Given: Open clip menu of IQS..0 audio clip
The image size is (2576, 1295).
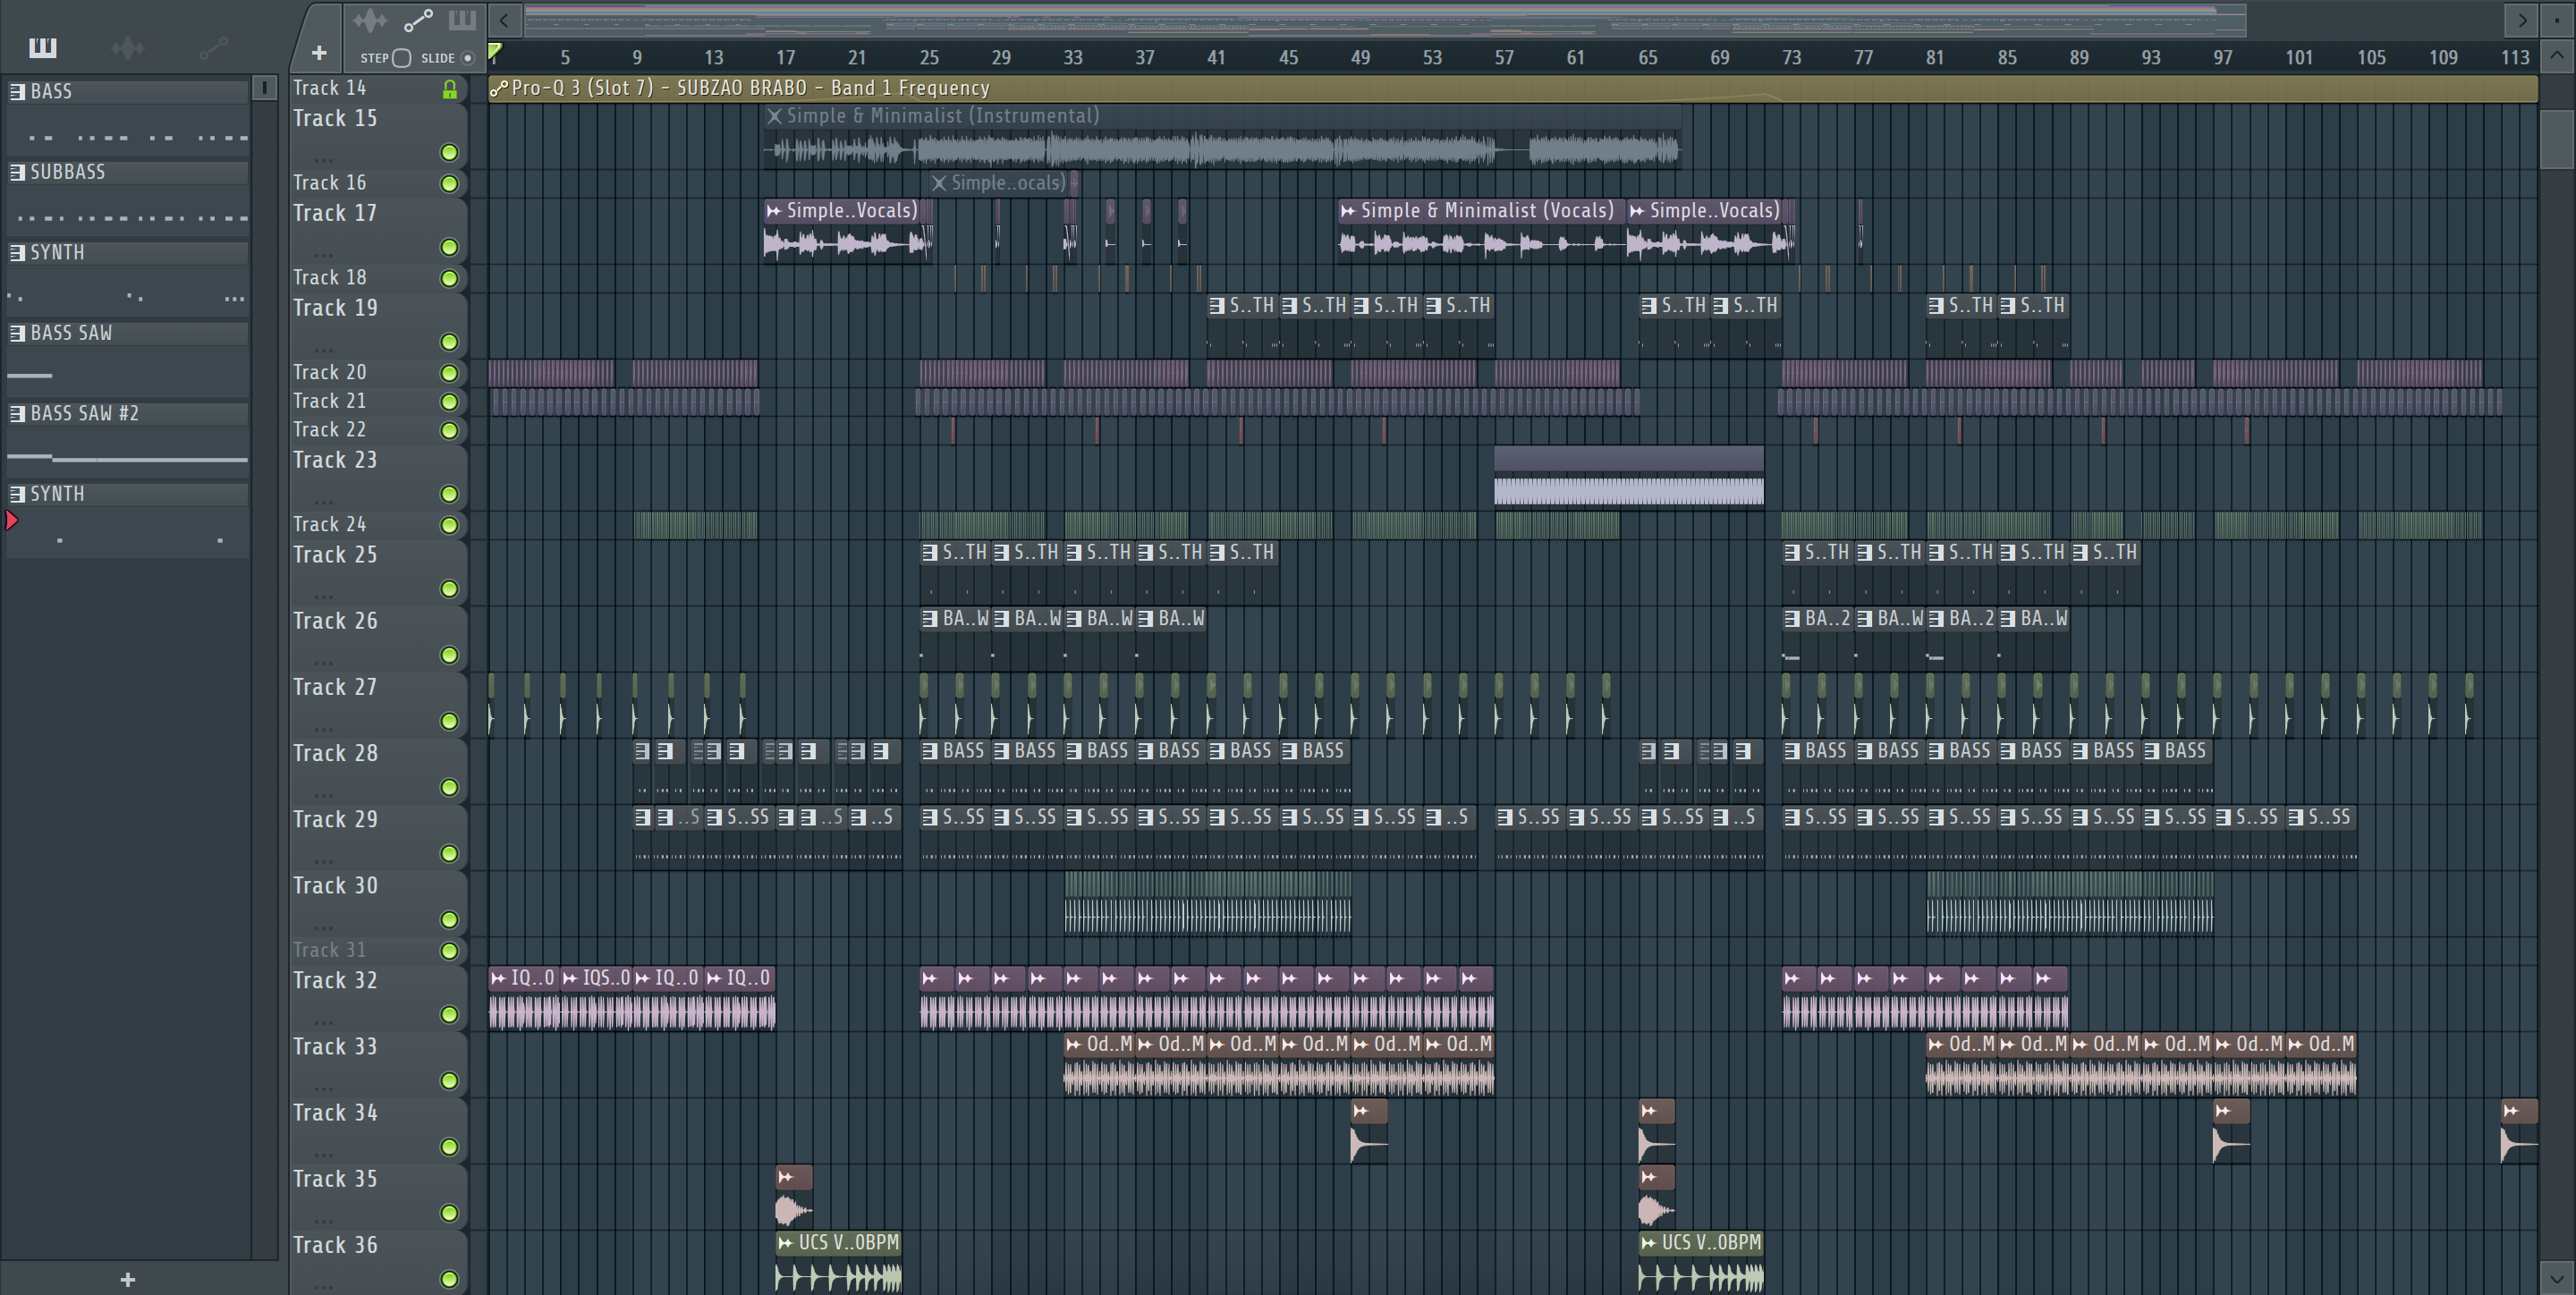Looking at the screenshot, I should pos(570,978).
